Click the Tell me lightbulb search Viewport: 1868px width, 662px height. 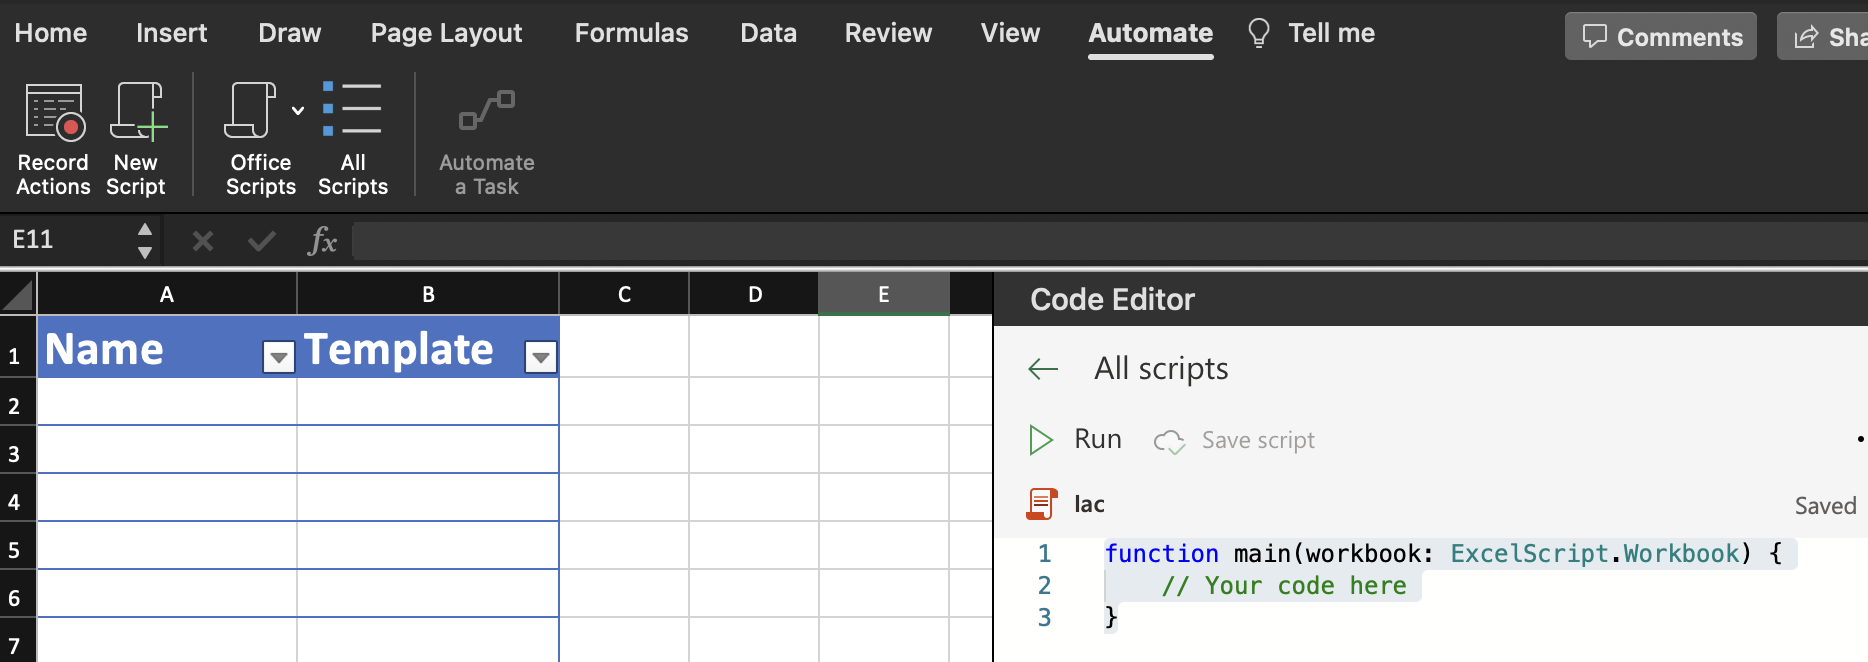(x=1259, y=33)
